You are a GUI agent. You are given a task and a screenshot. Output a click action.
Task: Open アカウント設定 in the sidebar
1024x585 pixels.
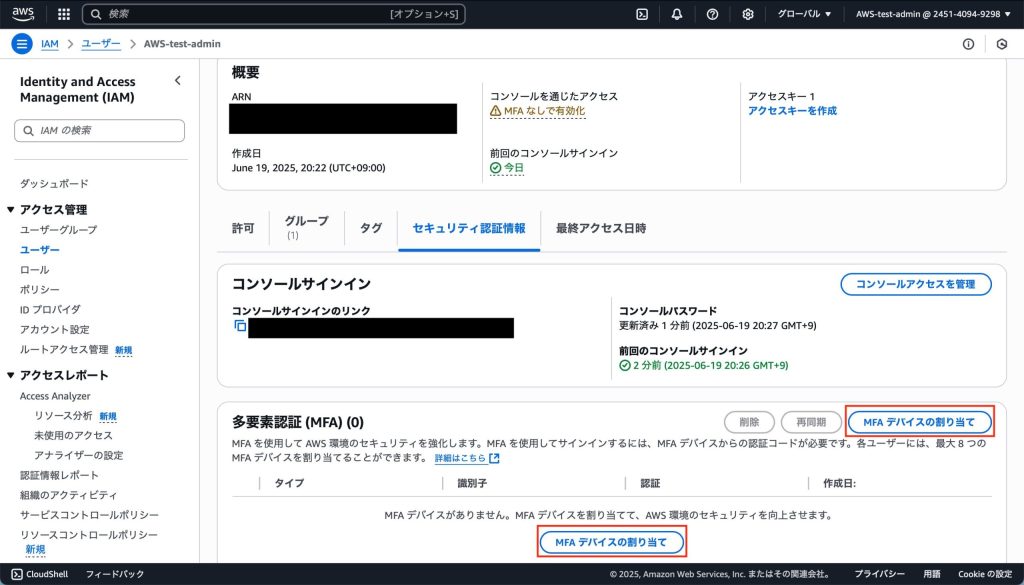point(55,330)
